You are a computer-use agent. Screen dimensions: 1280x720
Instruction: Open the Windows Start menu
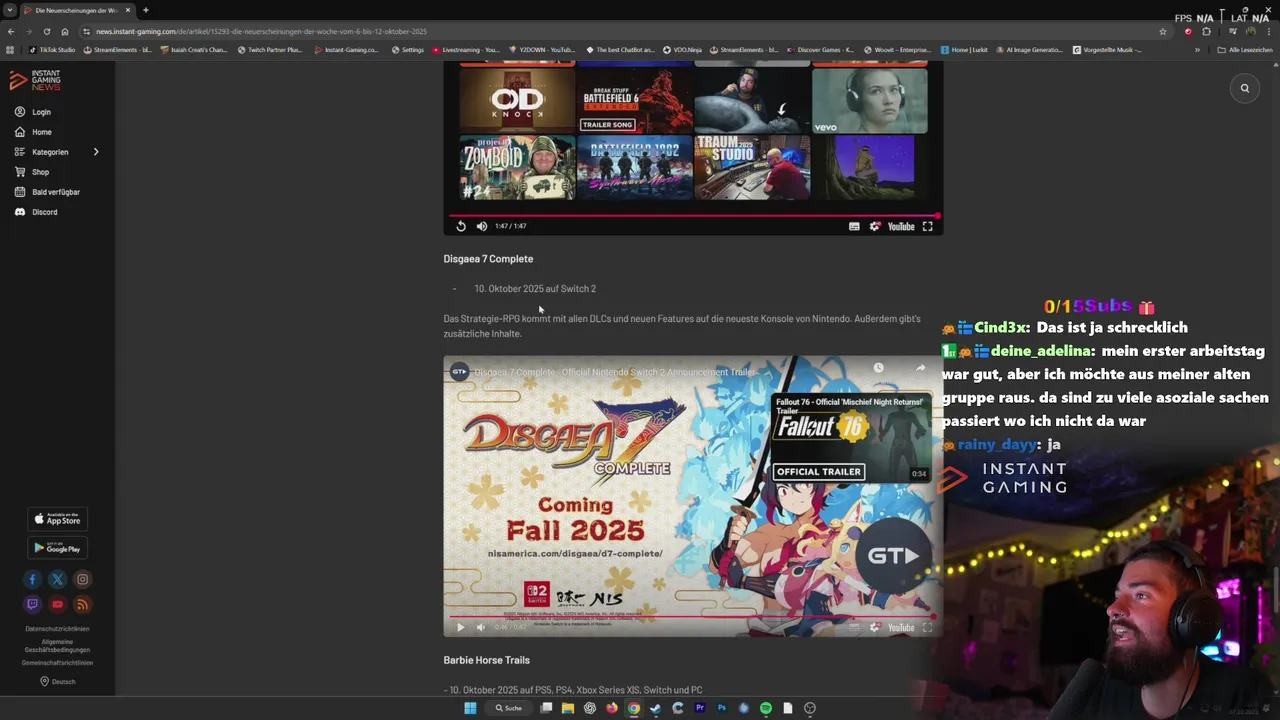pyautogui.click(x=470, y=708)
